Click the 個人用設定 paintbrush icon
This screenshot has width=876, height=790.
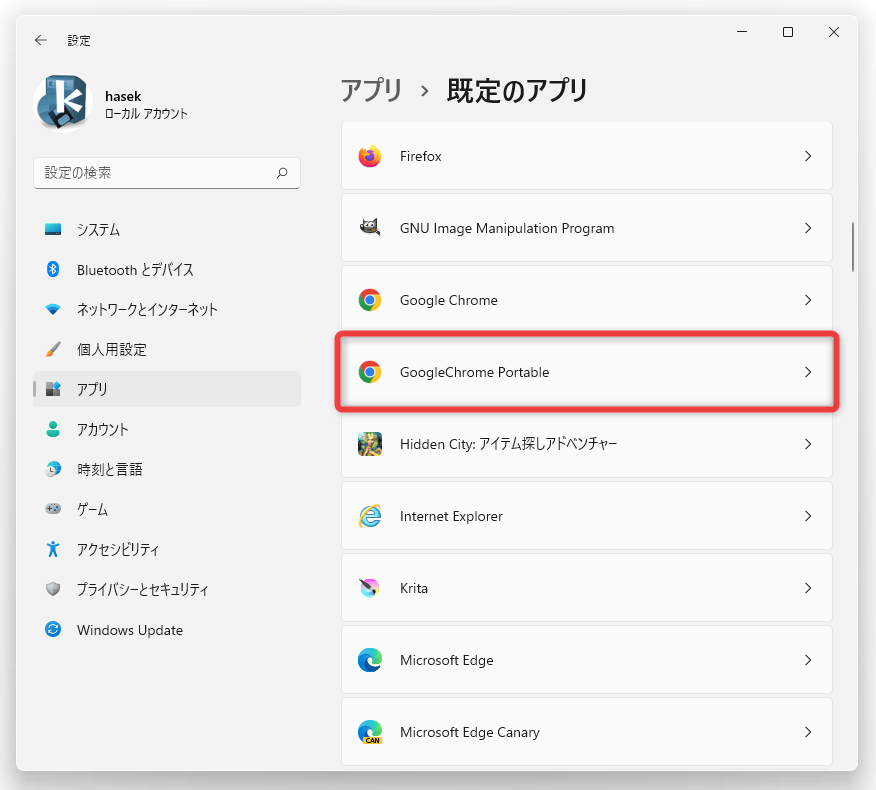click(x=53, y=349)
